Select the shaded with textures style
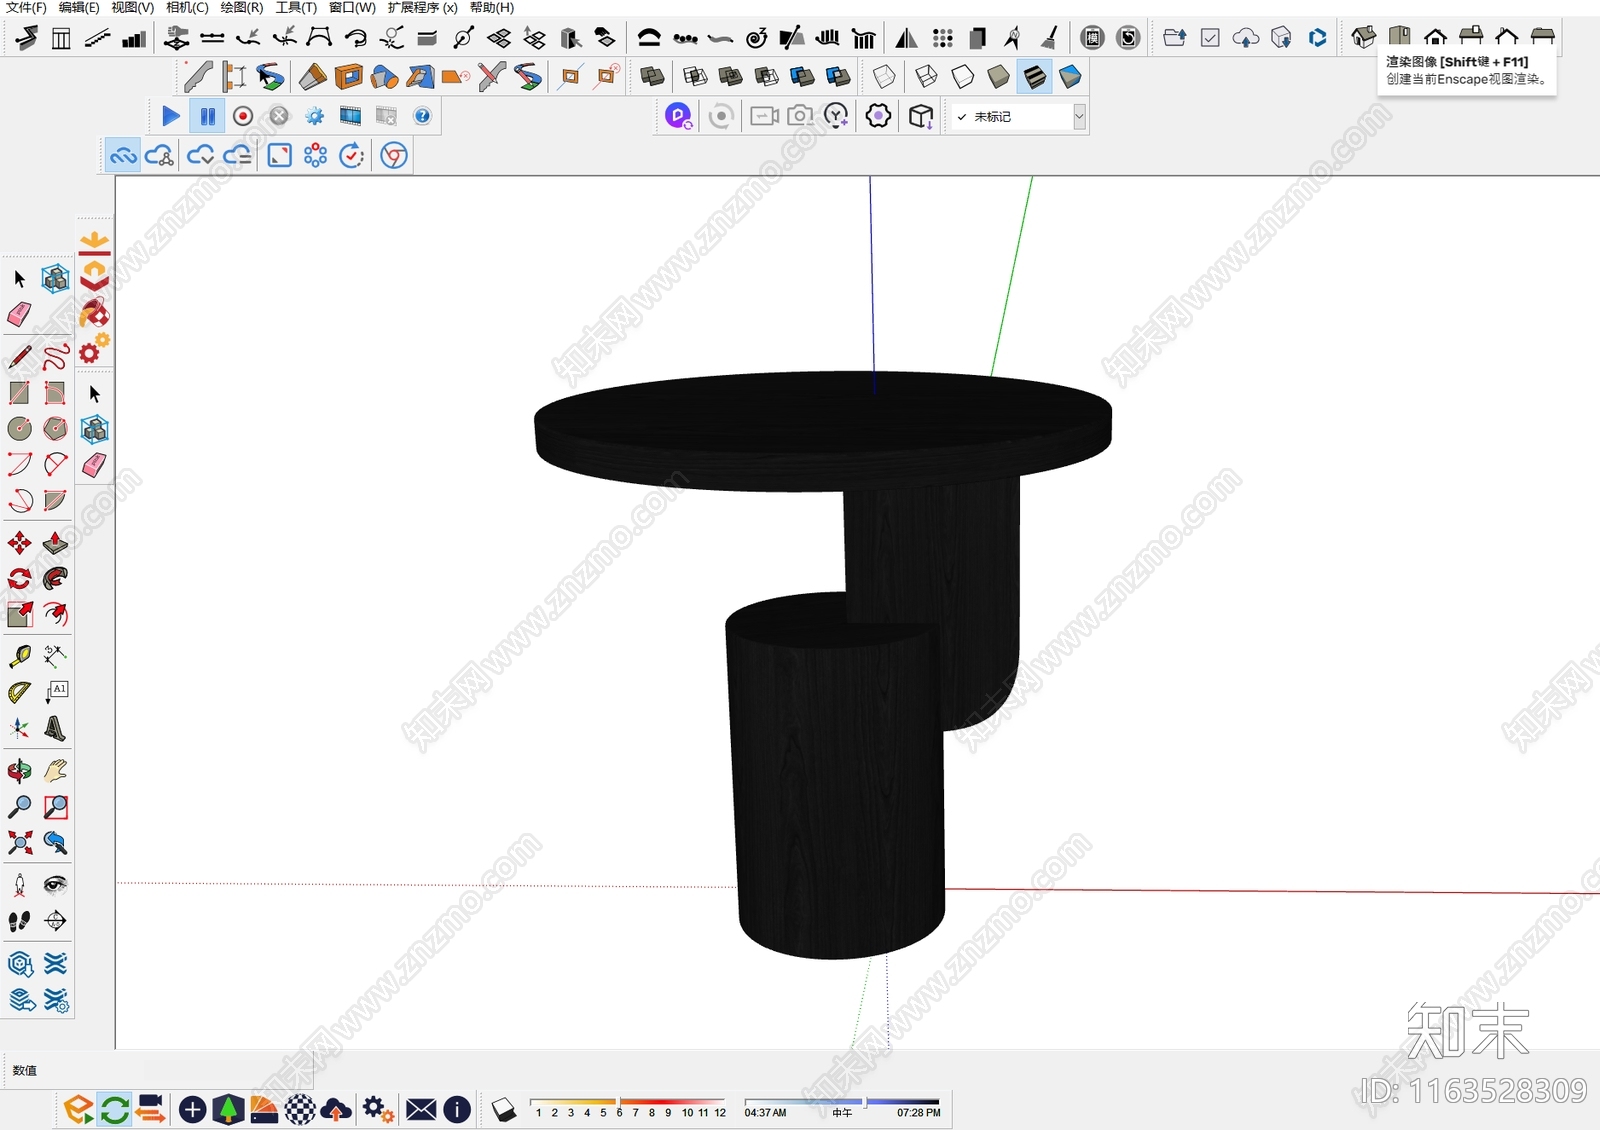Screen dimensions: 1600x1130 1034,76
